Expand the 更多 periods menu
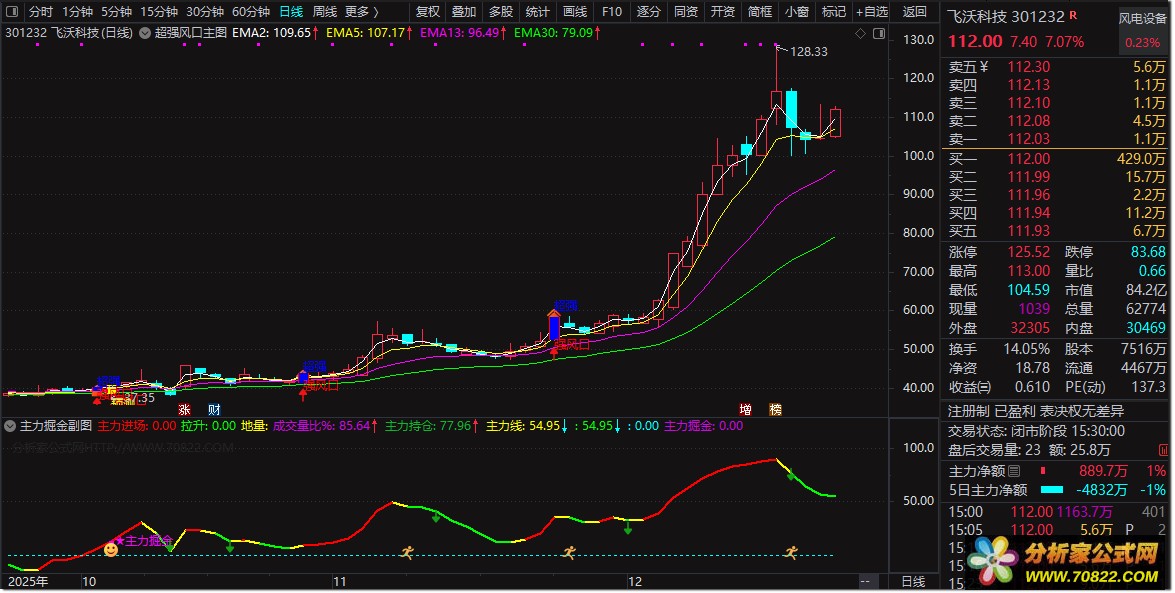This screenshot has height=593, width=1175. pos(361,11)
